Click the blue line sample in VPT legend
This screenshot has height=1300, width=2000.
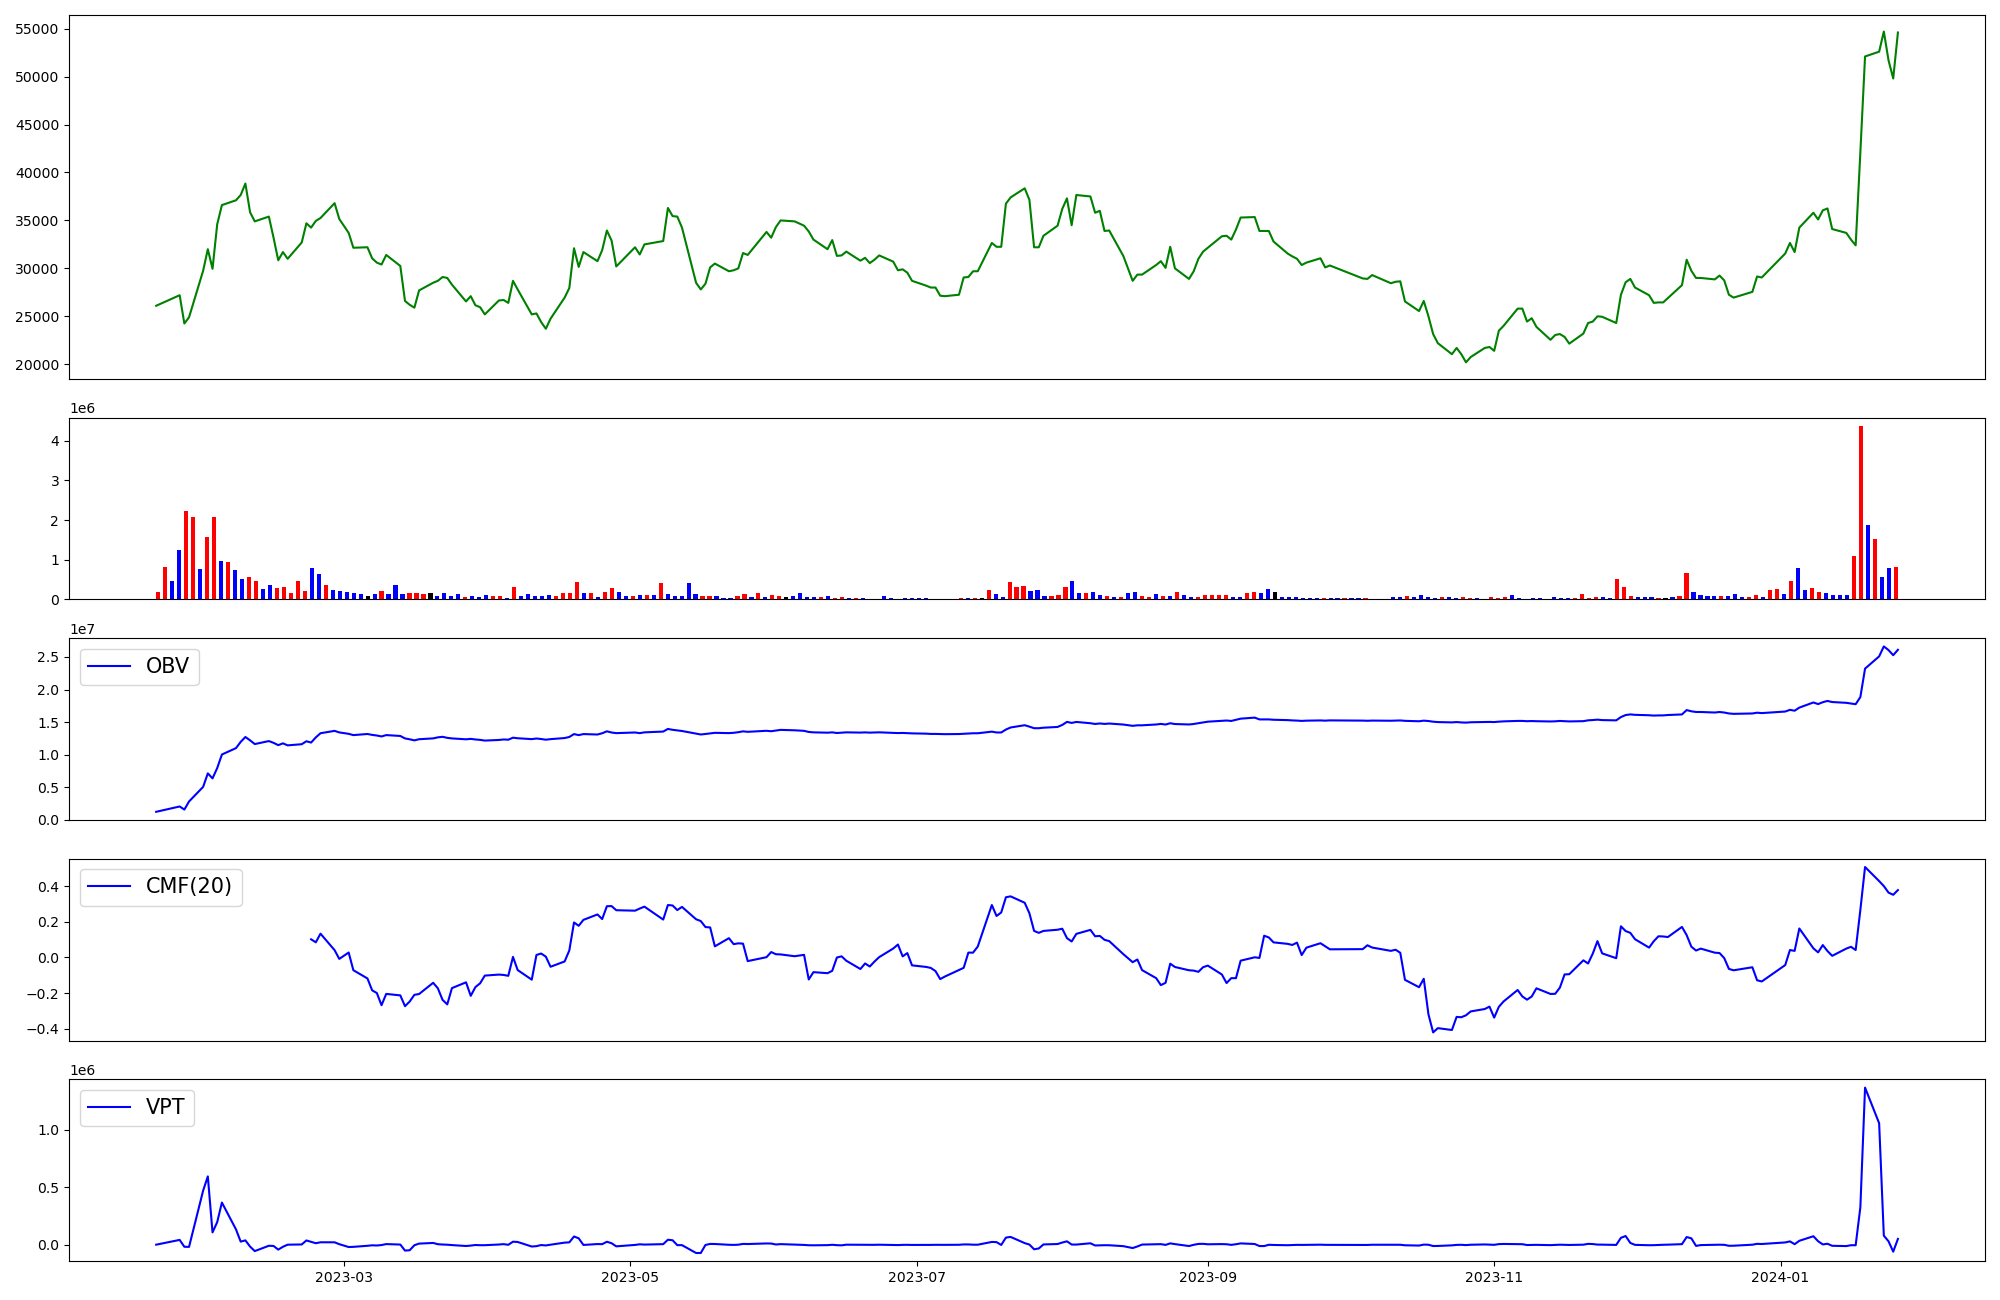110,1107
